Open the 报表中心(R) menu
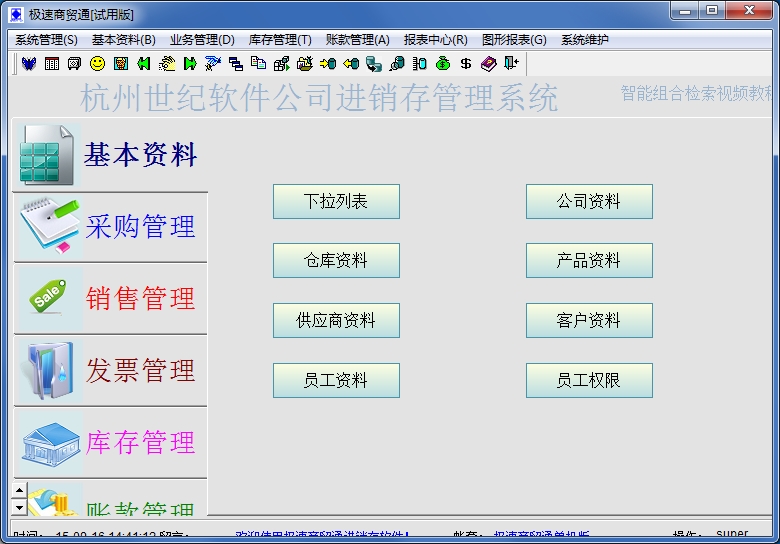 pos(436,40)
